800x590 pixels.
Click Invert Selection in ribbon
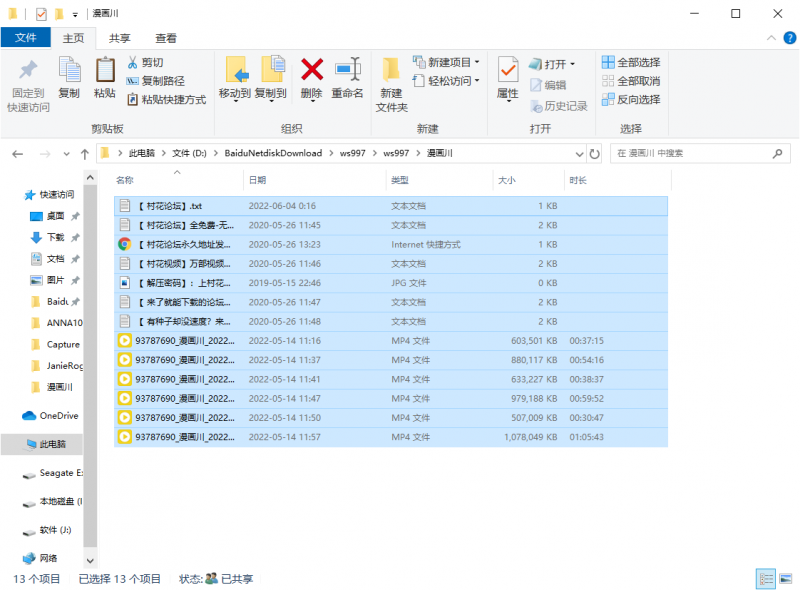coord(631,99)
